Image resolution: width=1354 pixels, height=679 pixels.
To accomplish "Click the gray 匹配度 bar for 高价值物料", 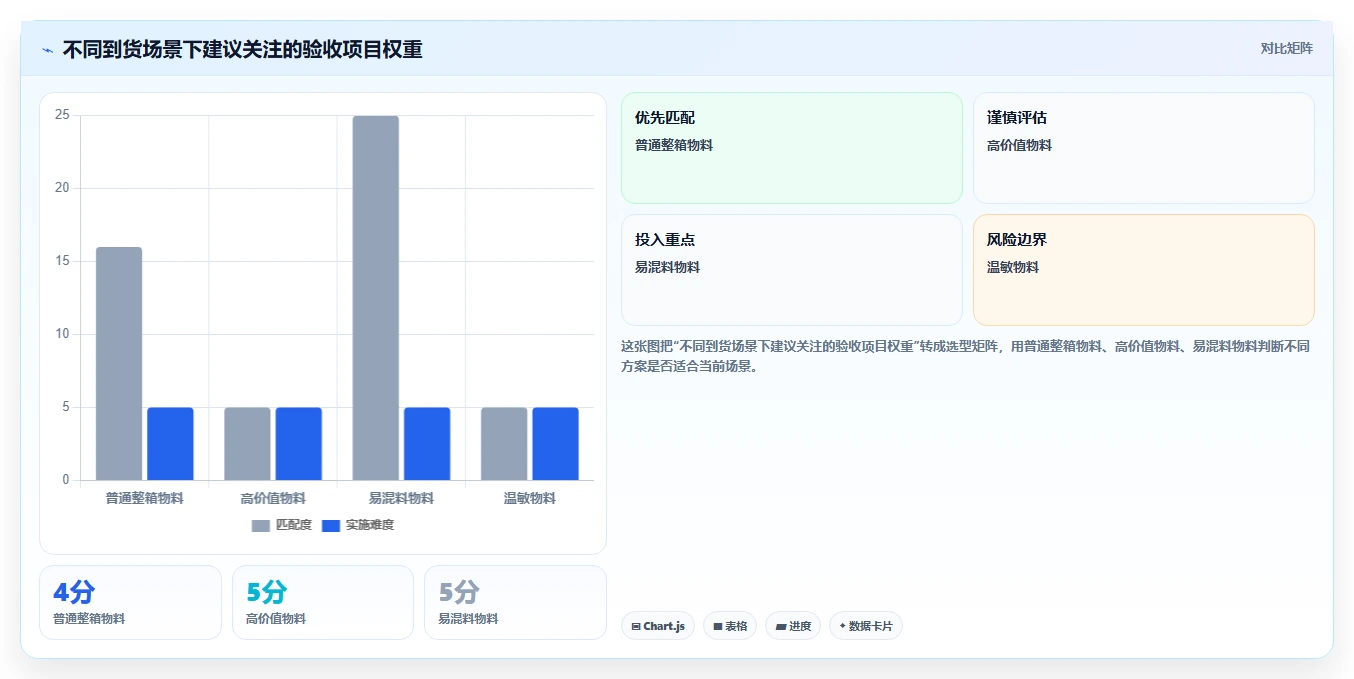I will (247, 444).
